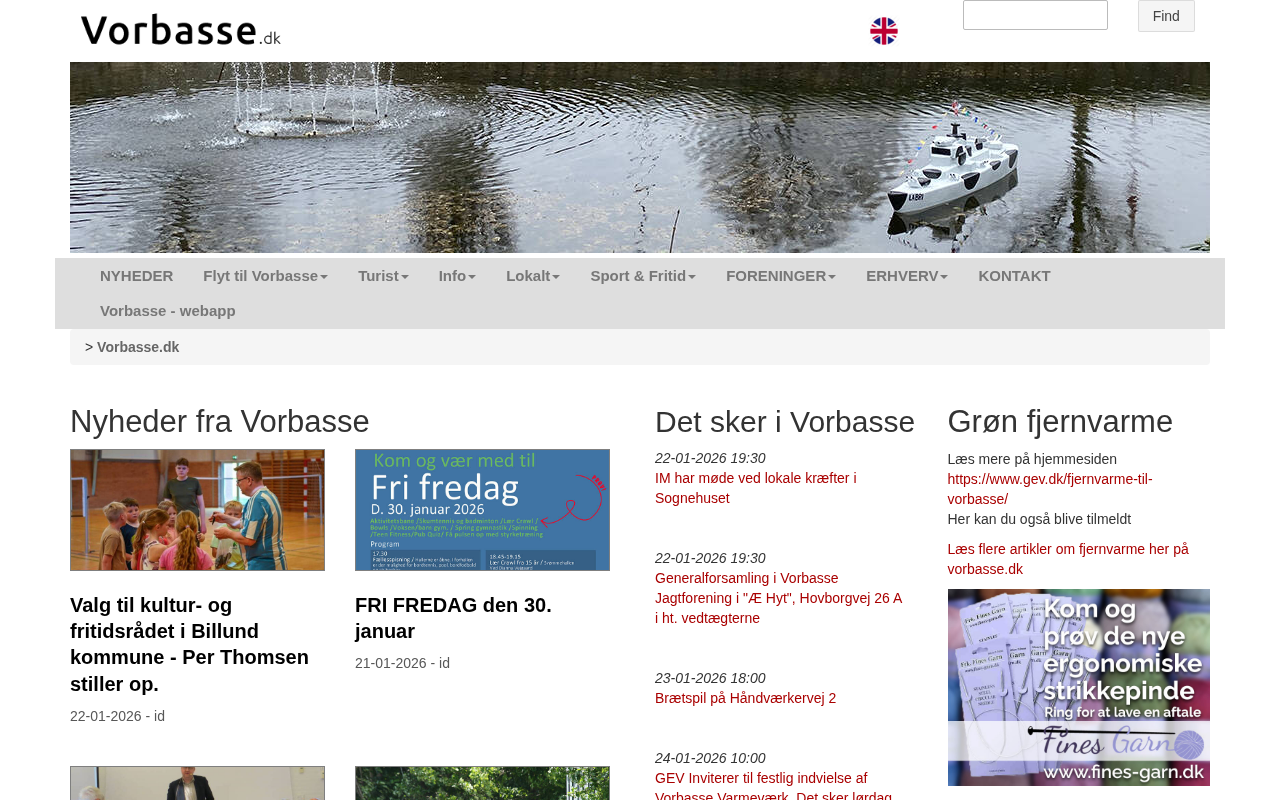
Task: Expand the ERHVERV dropdown menu
Action: [907, 276]
